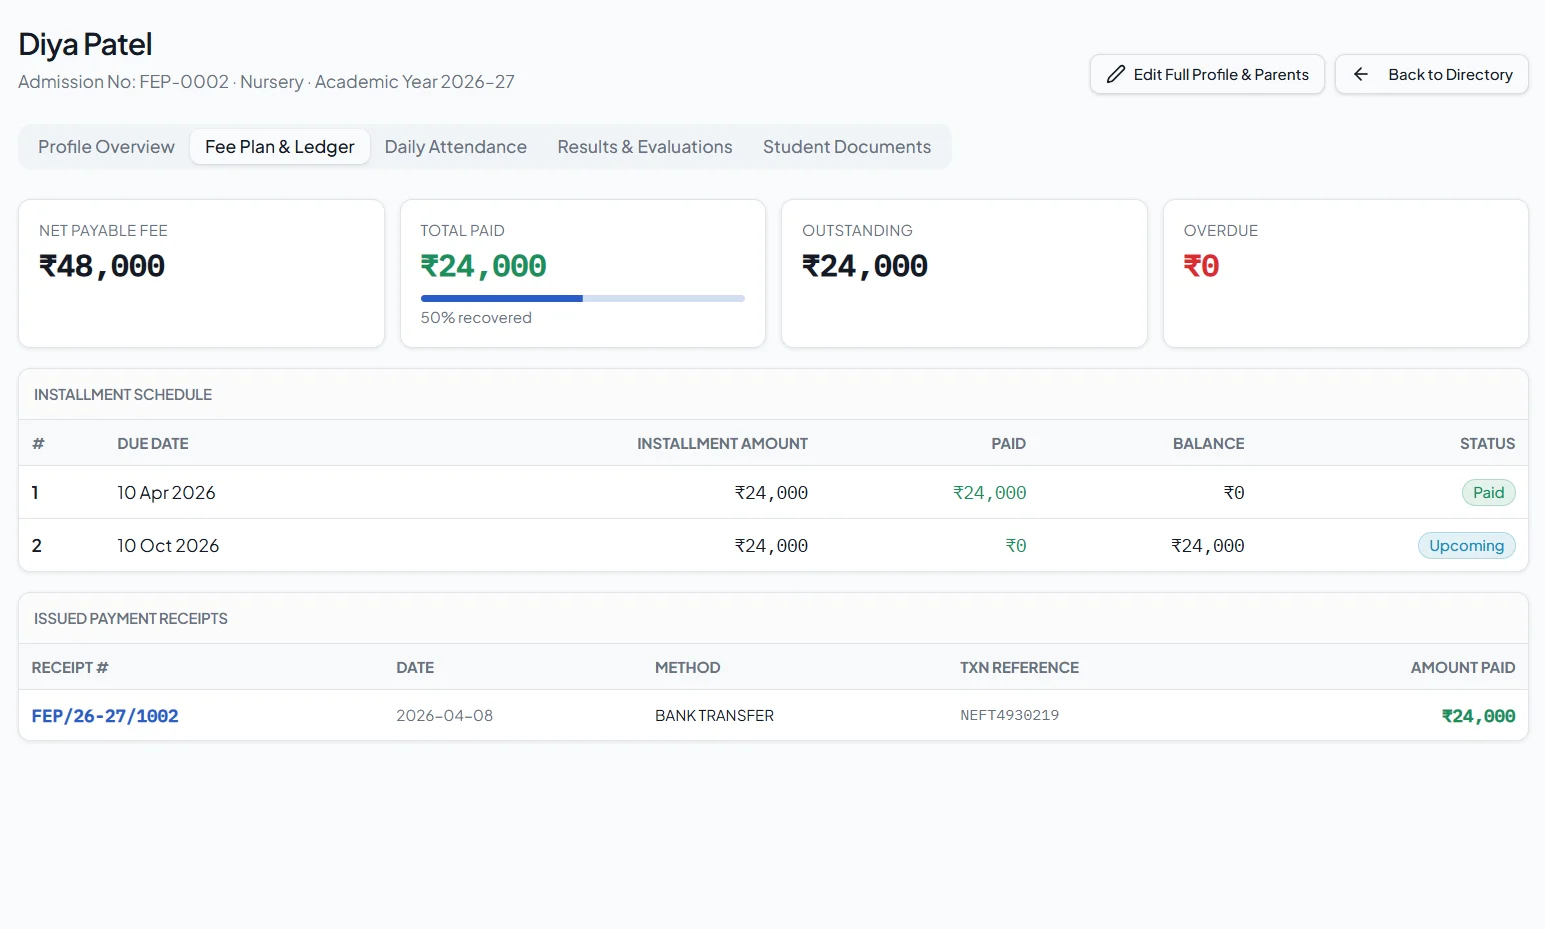Viewport: 1545px width, 929px height.
Task: Click the 50% recovered progress bar
Action: pyautogui.click(x=583, y=298)
